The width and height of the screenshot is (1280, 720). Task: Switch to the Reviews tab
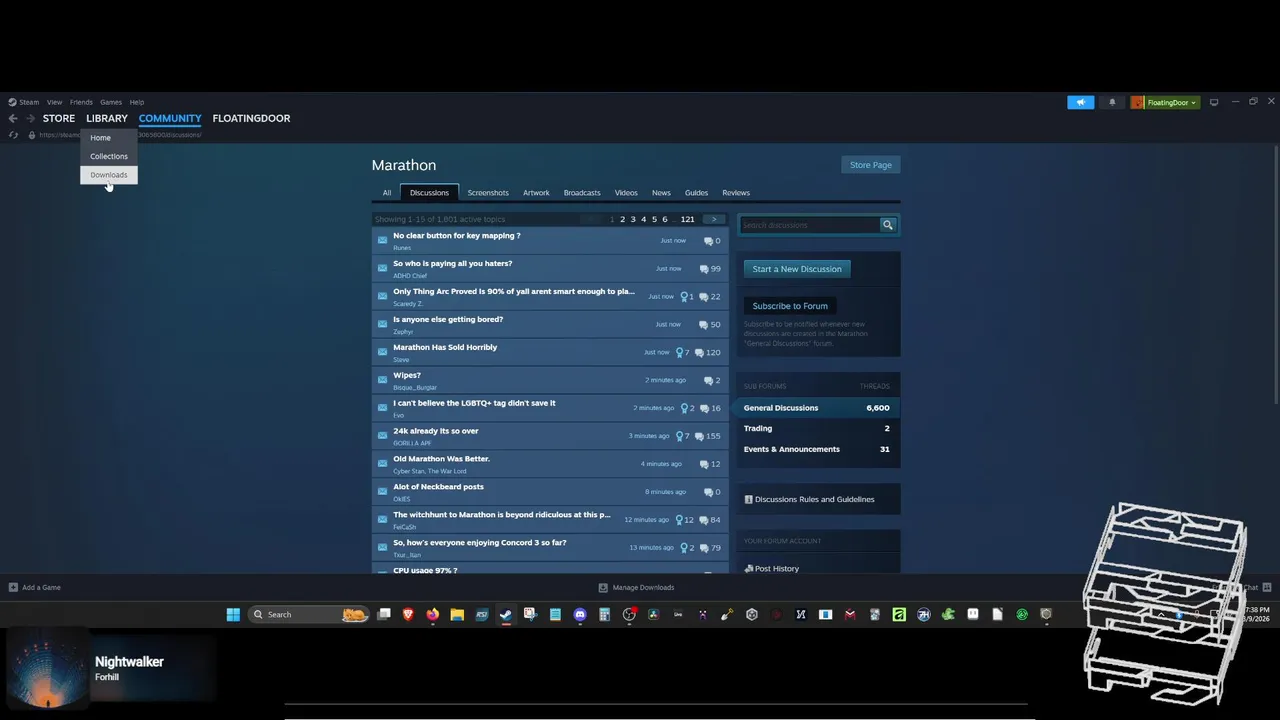pos(736,193)
